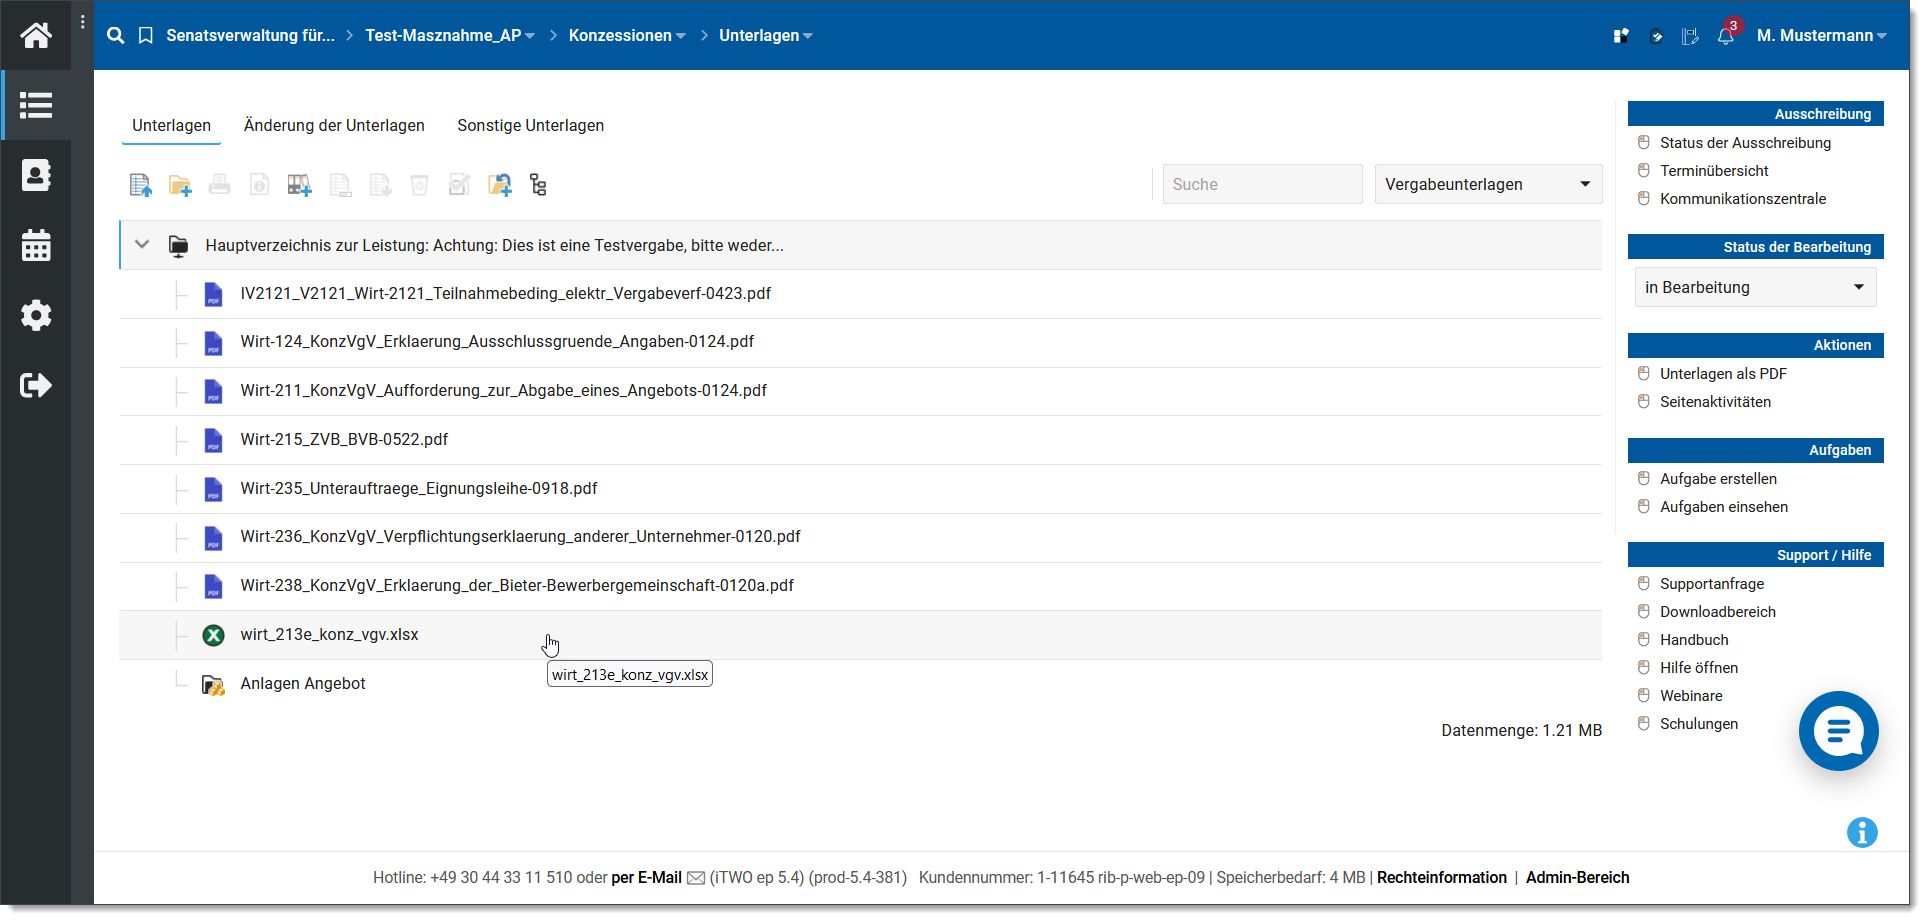Click the add folder toolbar icon
1925x920 pixels.
click(x=180, y=185)
